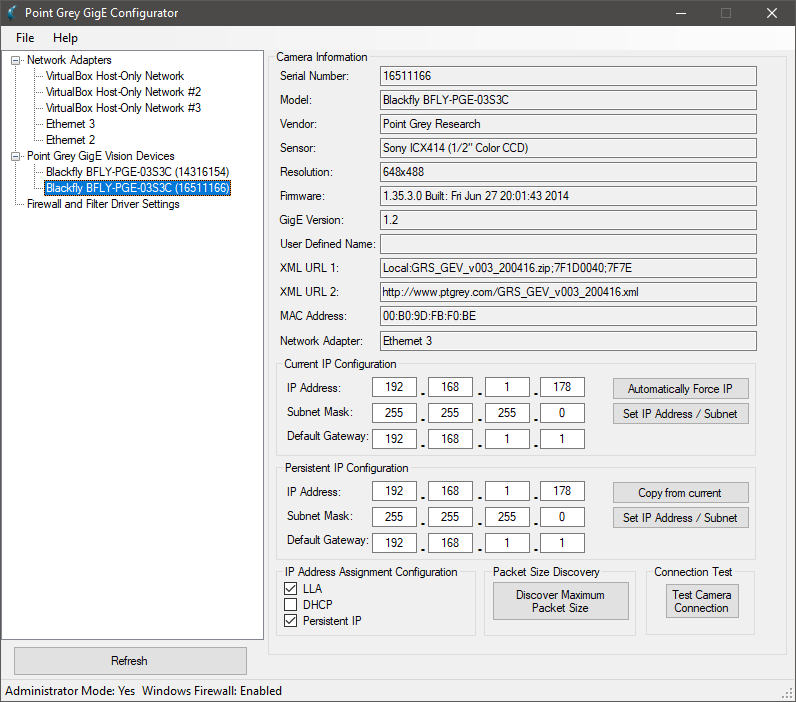Click the Serial Number field

568,76
